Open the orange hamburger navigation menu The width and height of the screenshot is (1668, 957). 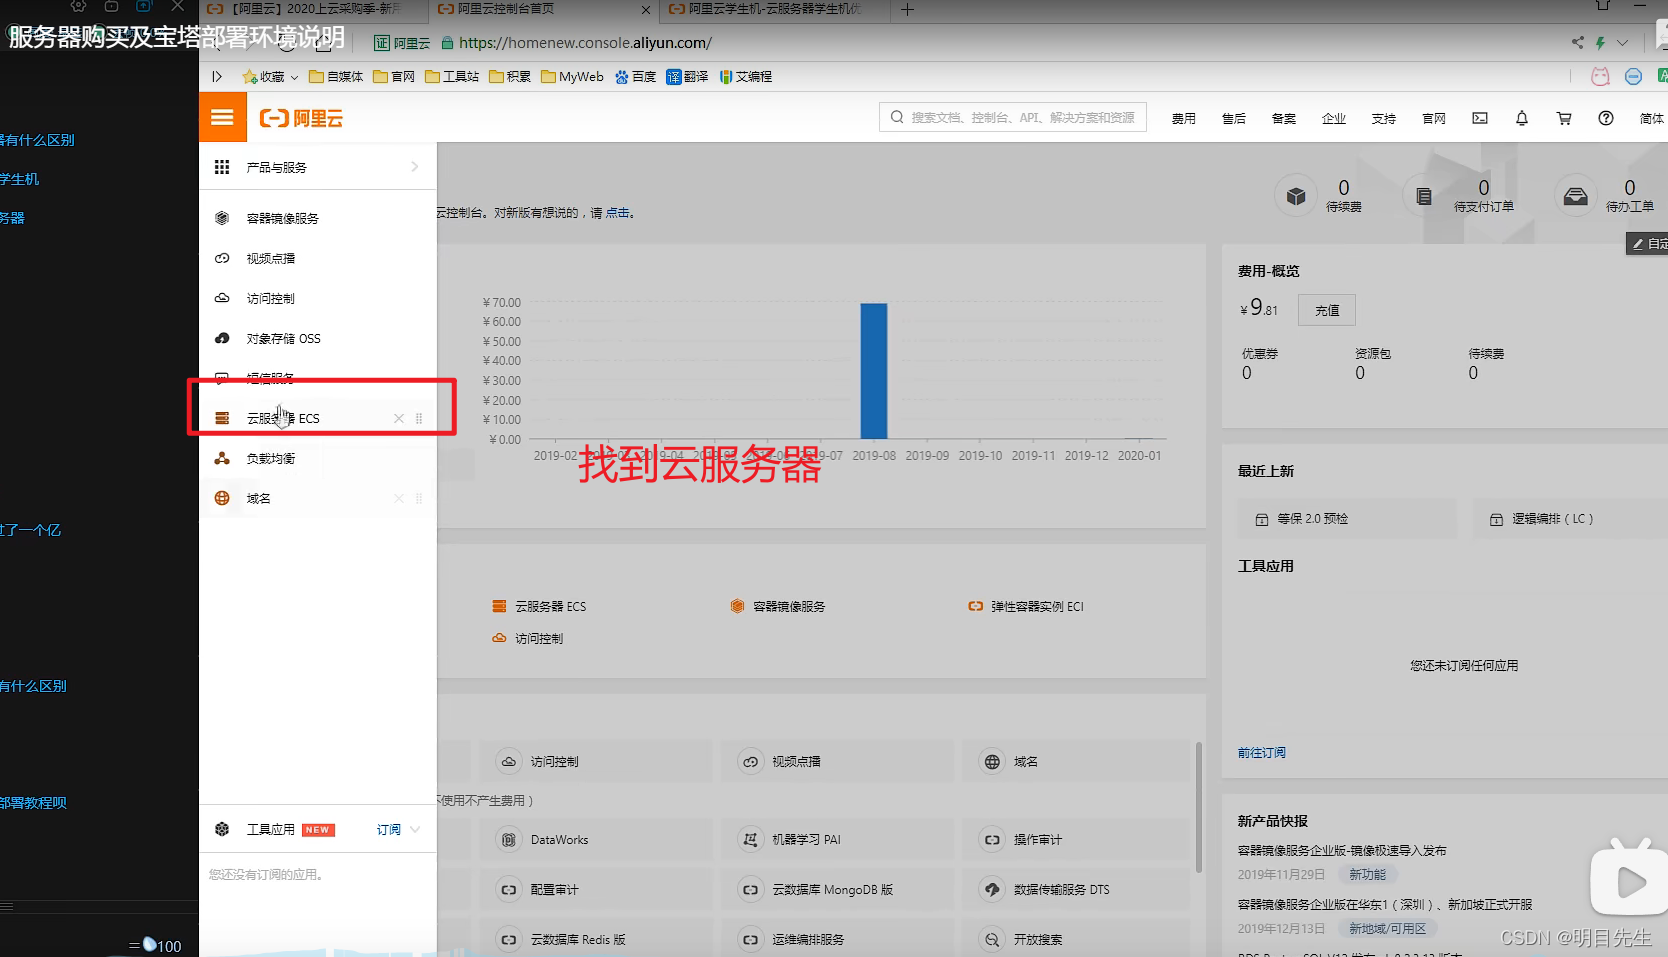point(222,117)
